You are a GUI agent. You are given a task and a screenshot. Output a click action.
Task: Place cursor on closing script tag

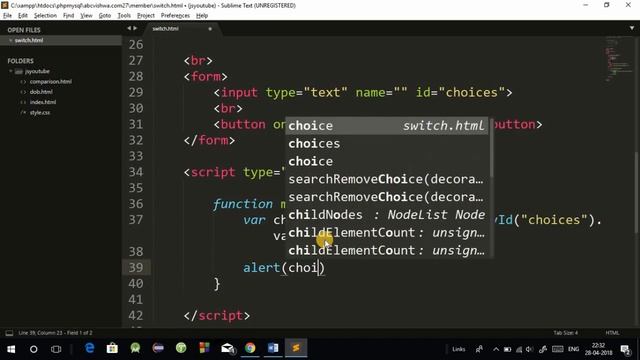click(x=217, y=316)
